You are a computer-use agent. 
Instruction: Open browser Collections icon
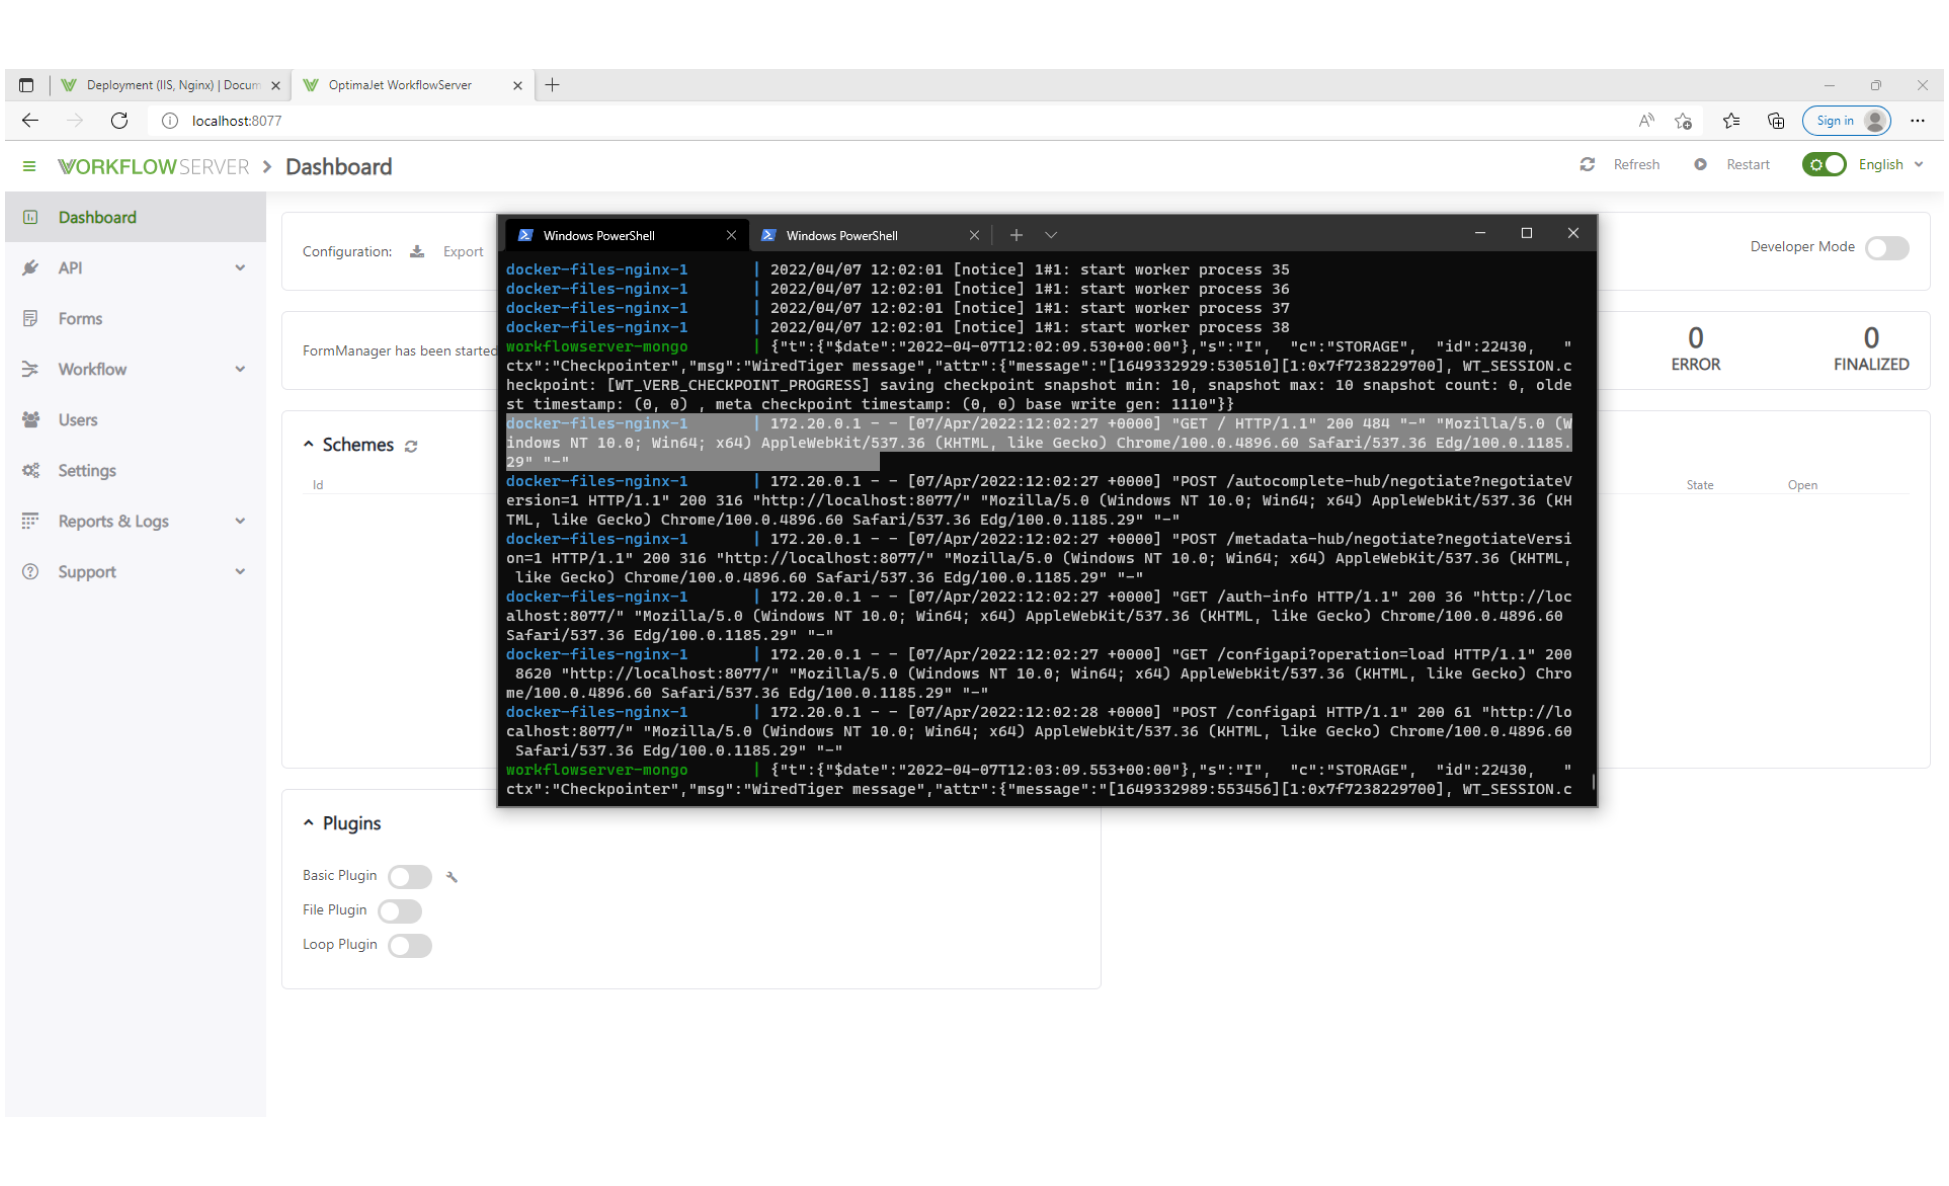pos(1776,120)
